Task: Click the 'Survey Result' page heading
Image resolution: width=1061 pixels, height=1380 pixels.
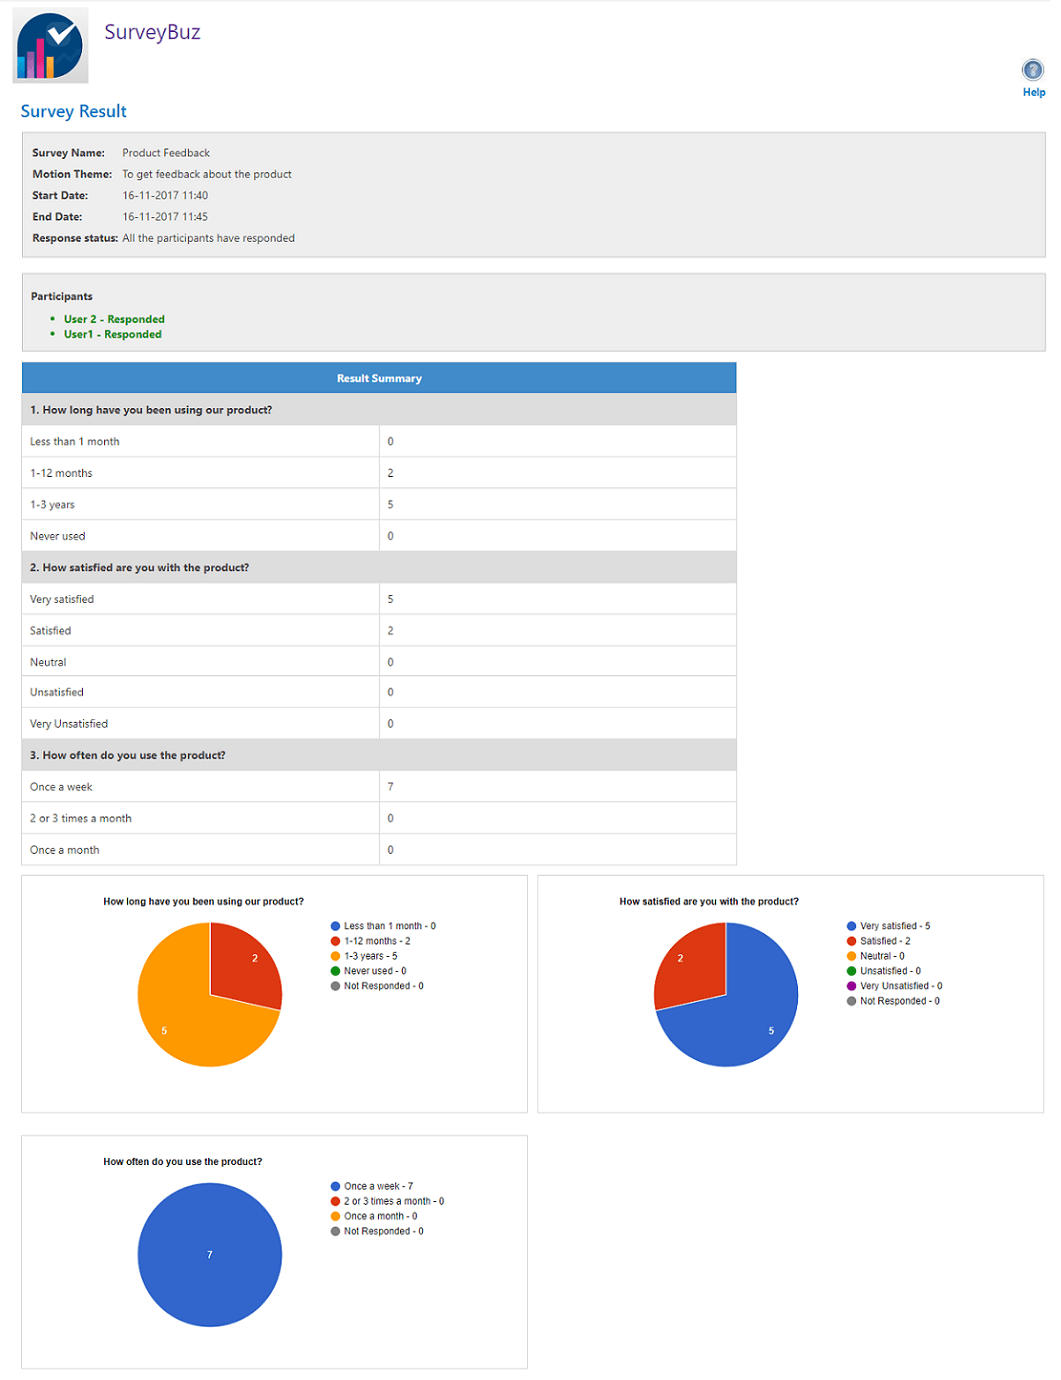Action: coord(74,111)
